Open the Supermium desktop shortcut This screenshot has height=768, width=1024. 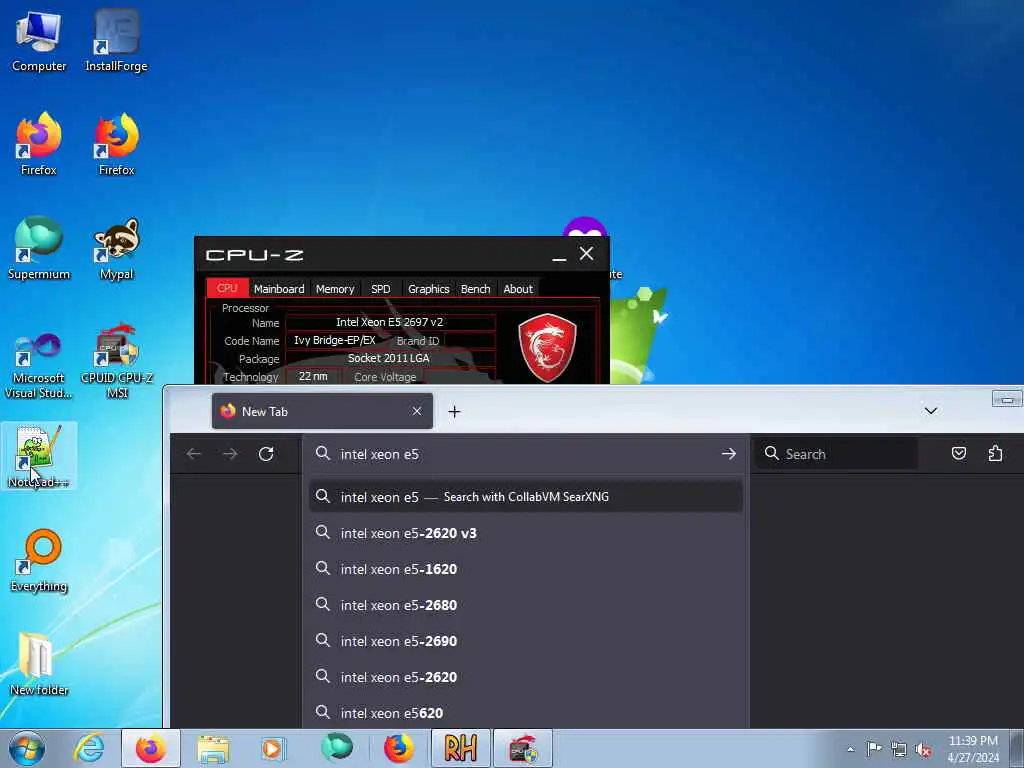[x=39, y=249]
